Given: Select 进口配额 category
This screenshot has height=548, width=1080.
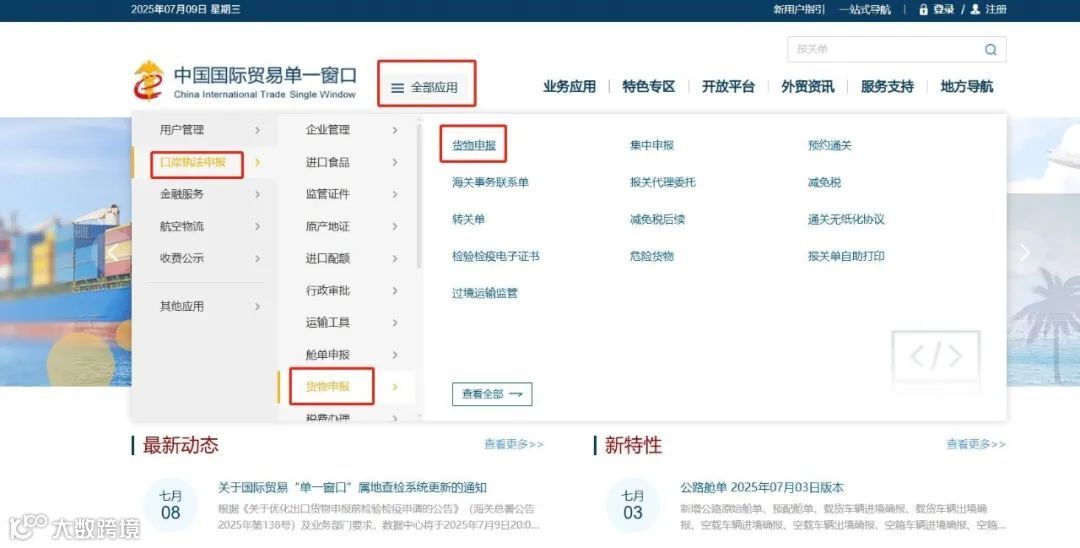Looking at the screenshot, I should click(328, 258).
